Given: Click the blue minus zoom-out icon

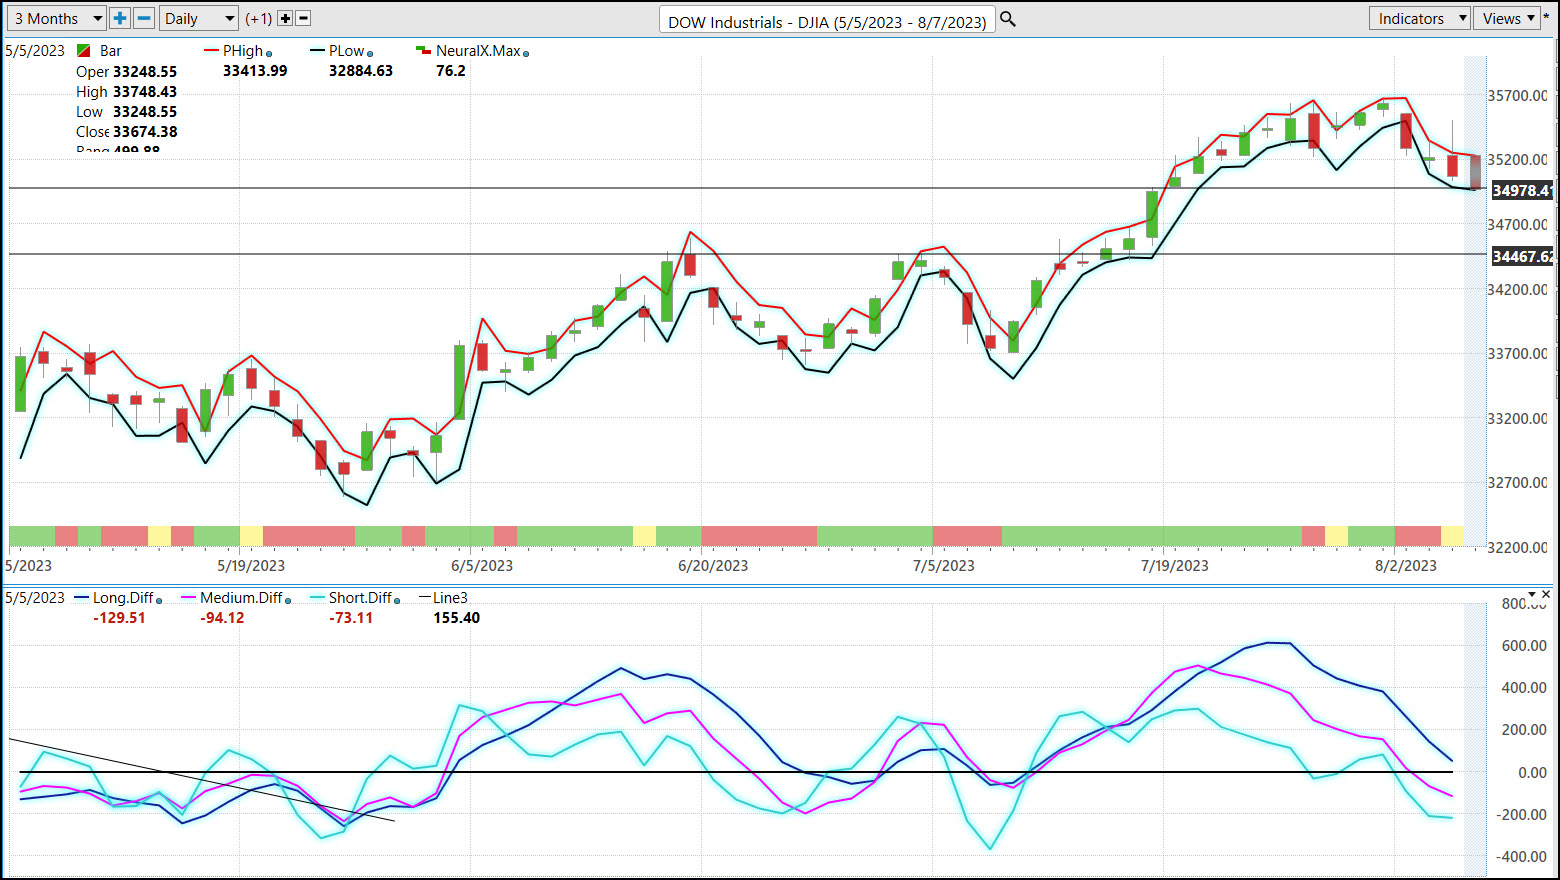Looking at the screenshot, I should click(144, 18).
